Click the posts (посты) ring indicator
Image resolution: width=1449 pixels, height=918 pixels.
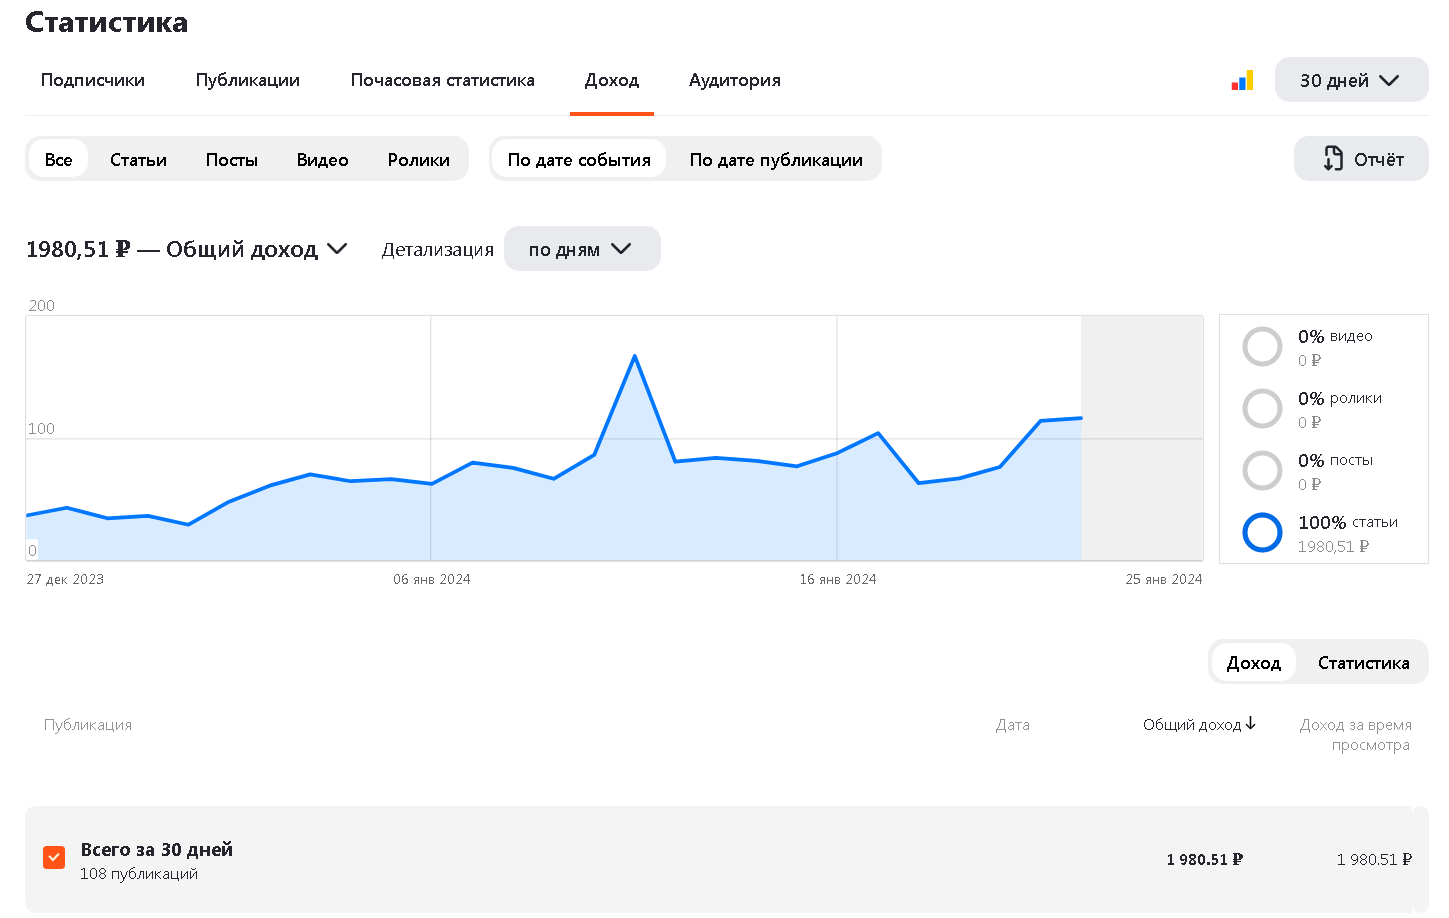[x=1262, y=471]
